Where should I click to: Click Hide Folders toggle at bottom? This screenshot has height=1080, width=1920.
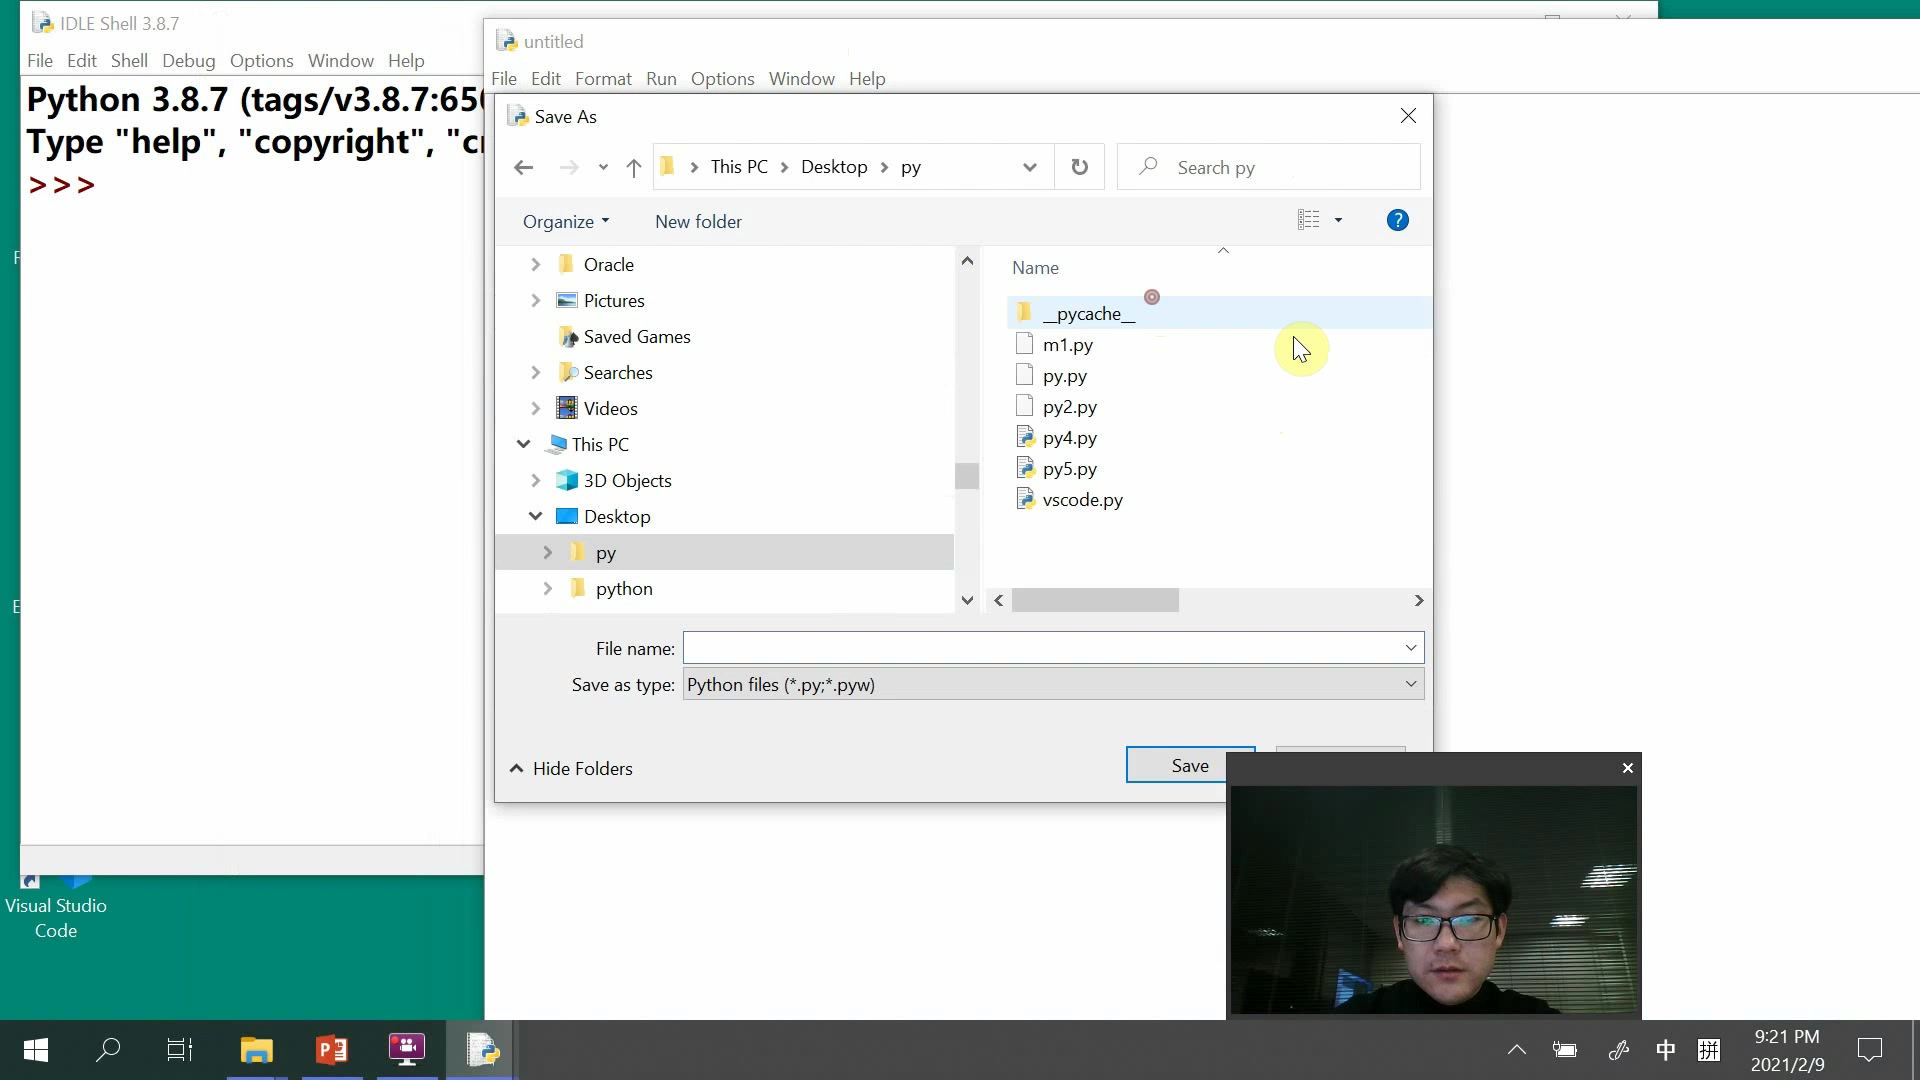tap(574, 767)
